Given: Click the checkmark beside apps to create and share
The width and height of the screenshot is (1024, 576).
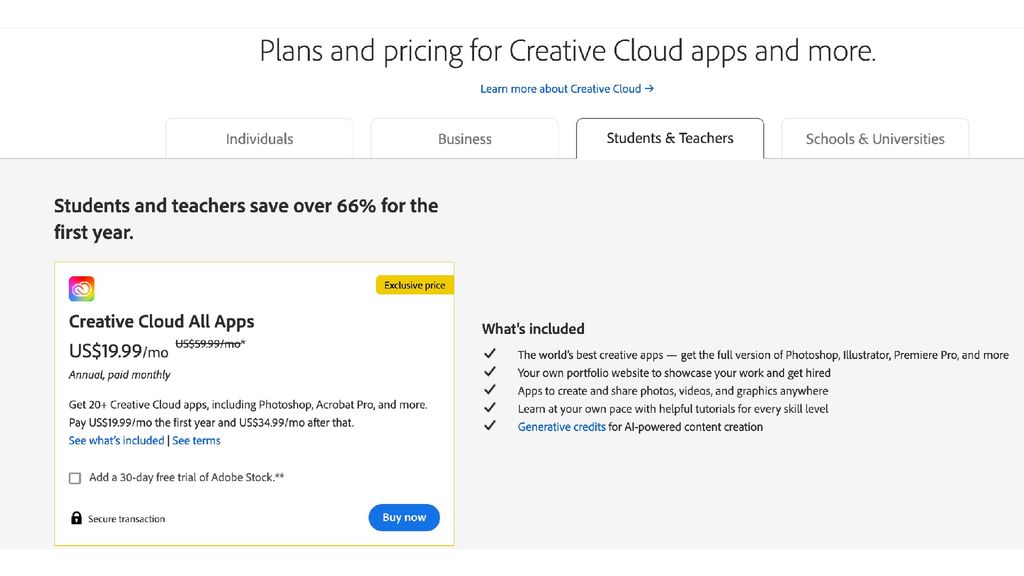Looking at the screenshot, I should 490,389.
